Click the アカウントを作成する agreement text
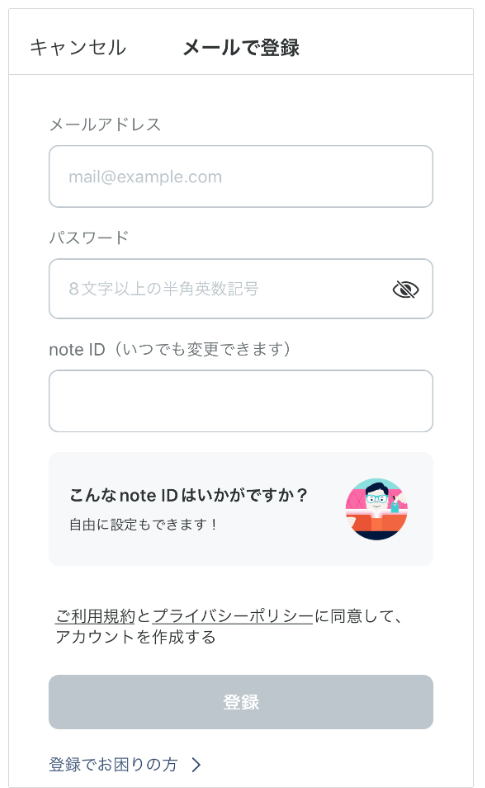The width and height of the screenshot is (485, 788). point(136,637)
